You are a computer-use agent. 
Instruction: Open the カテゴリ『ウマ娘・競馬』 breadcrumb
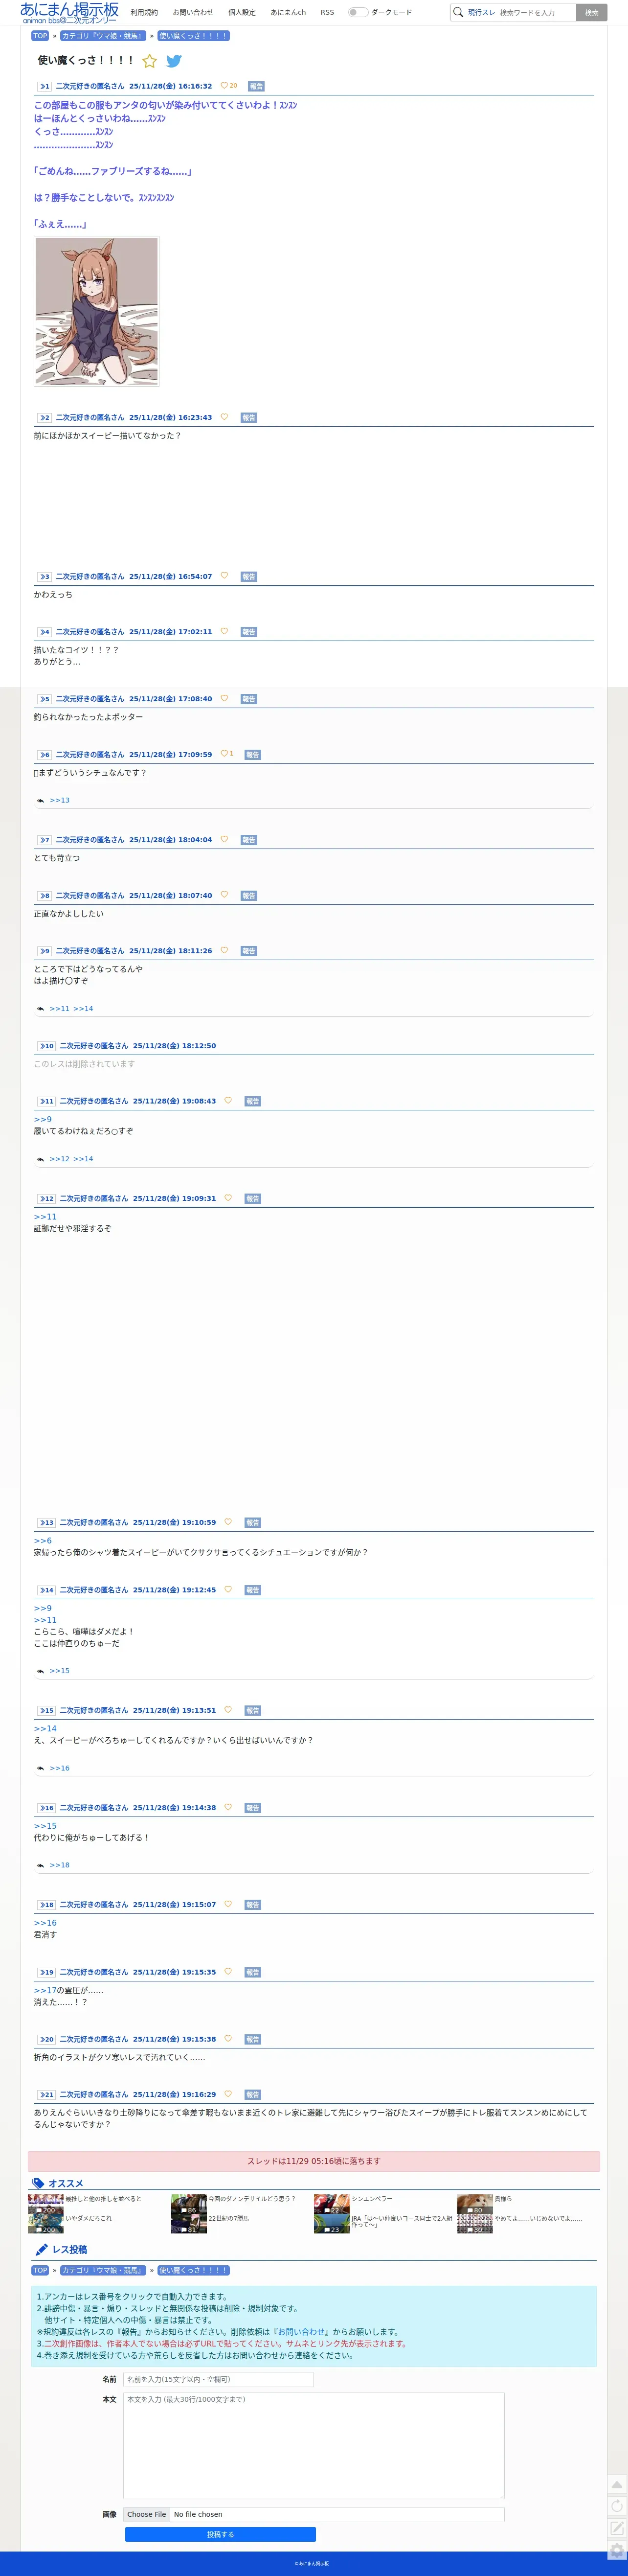[103, 36]
